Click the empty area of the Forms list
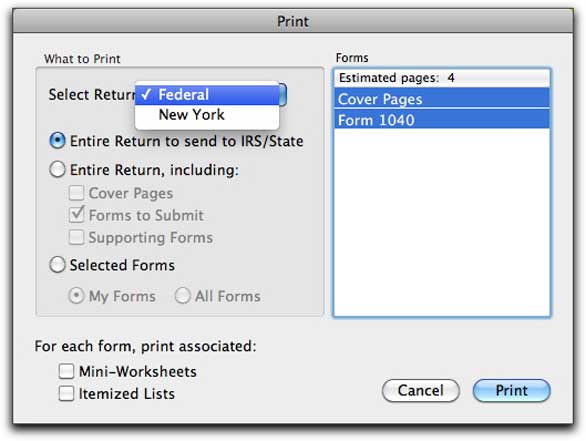This screenshot has width=586, height=441. coord(442,222)
